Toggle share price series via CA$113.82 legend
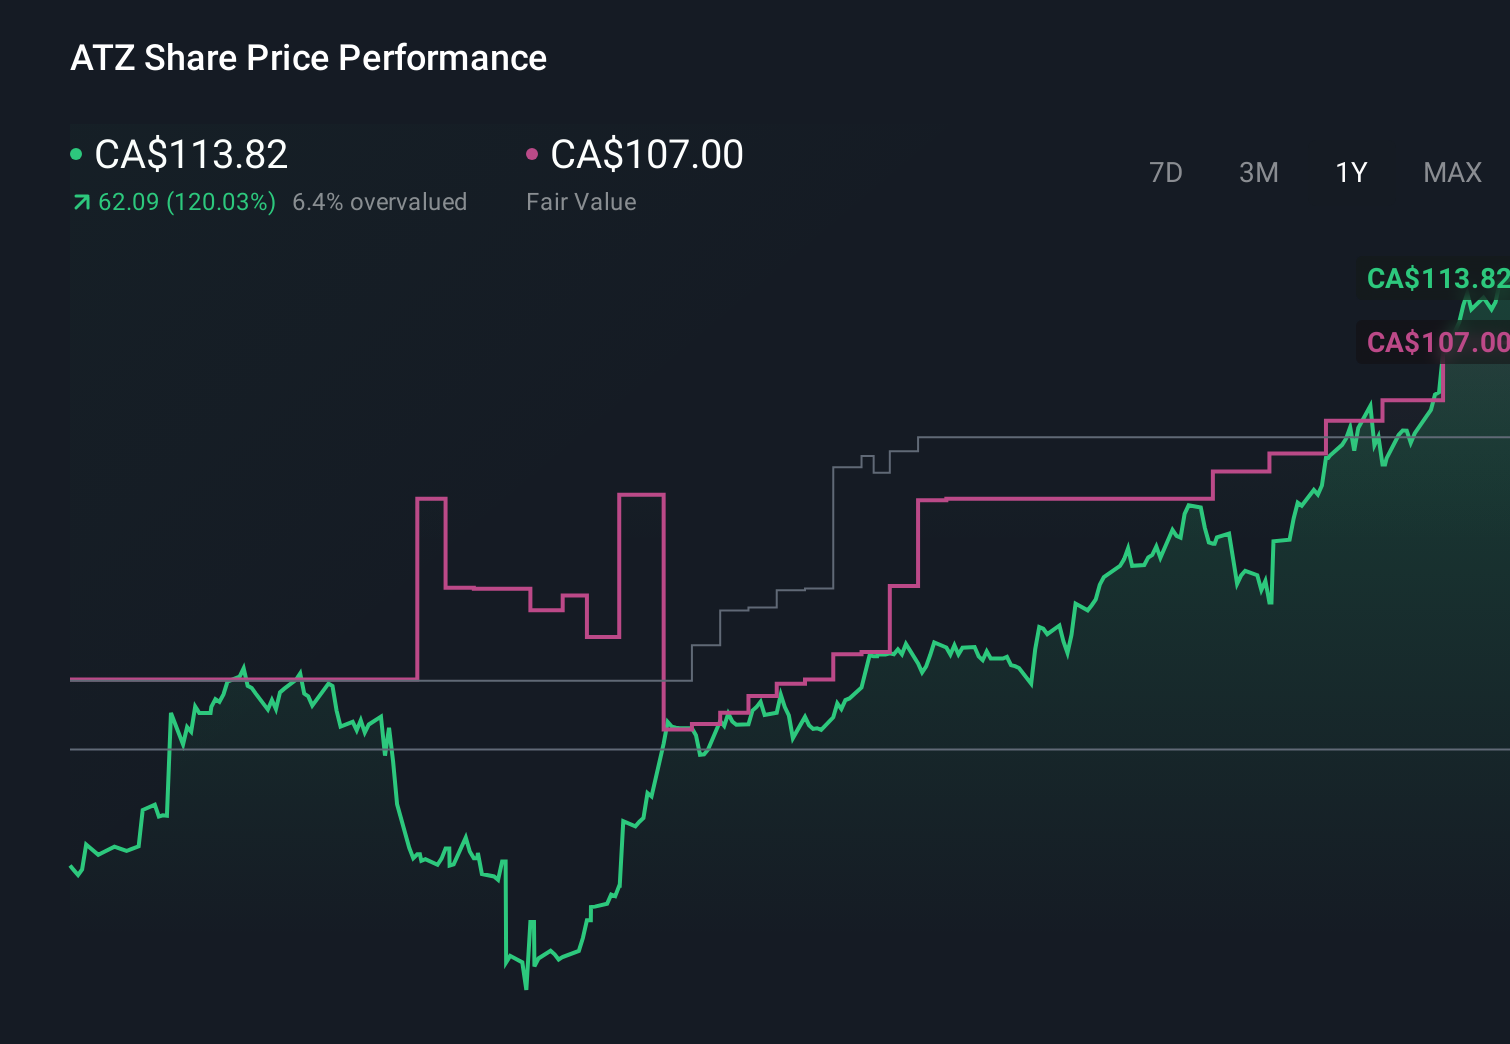The image size is (1510, 1044). (x=190, y=154)
